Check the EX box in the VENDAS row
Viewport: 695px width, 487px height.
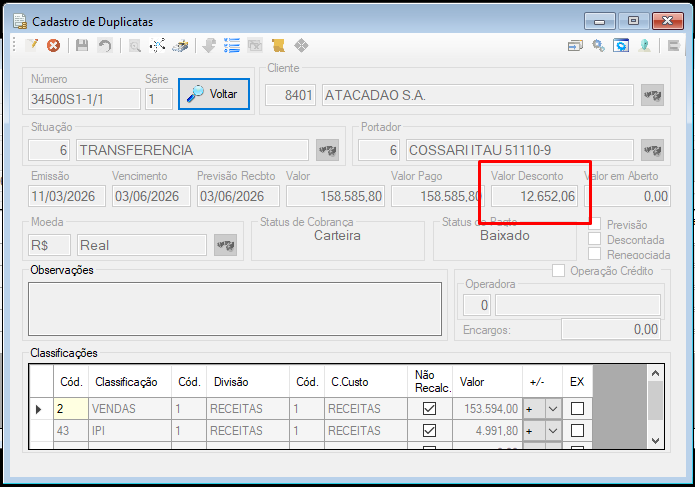click(577, 409)
